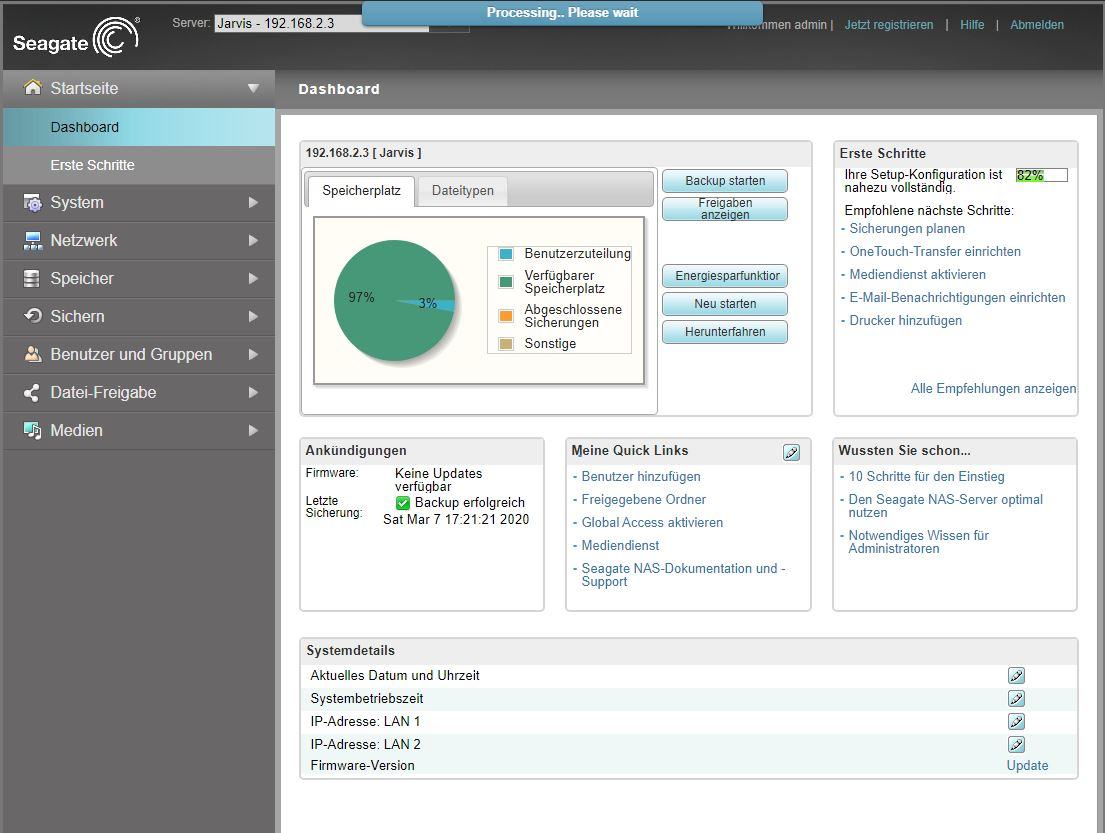Viewport: 1105px width, 833px height.
Task: Click Alle Empfehlungen anzeigen link
Action: 993,388
